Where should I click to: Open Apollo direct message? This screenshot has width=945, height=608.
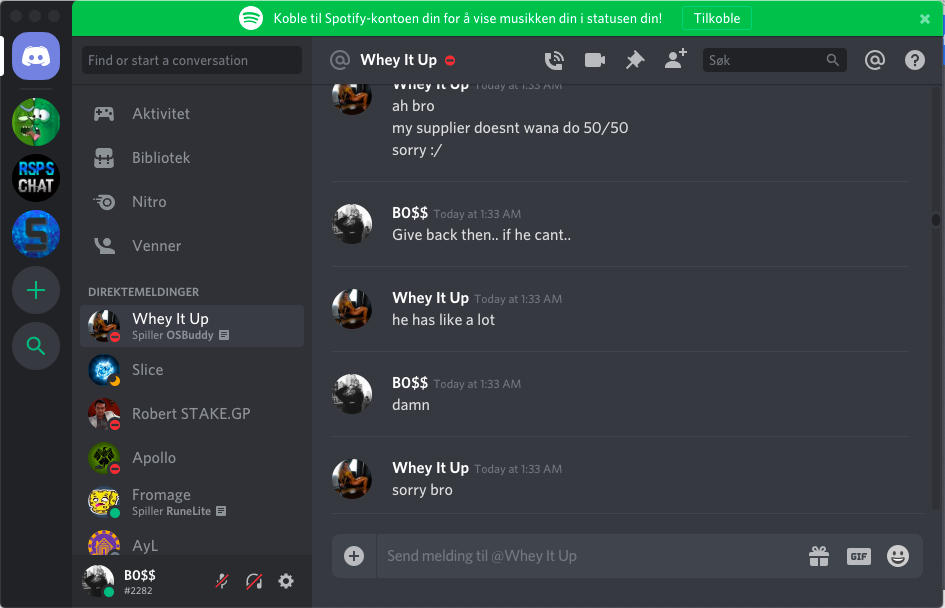(x=192, y=458)
